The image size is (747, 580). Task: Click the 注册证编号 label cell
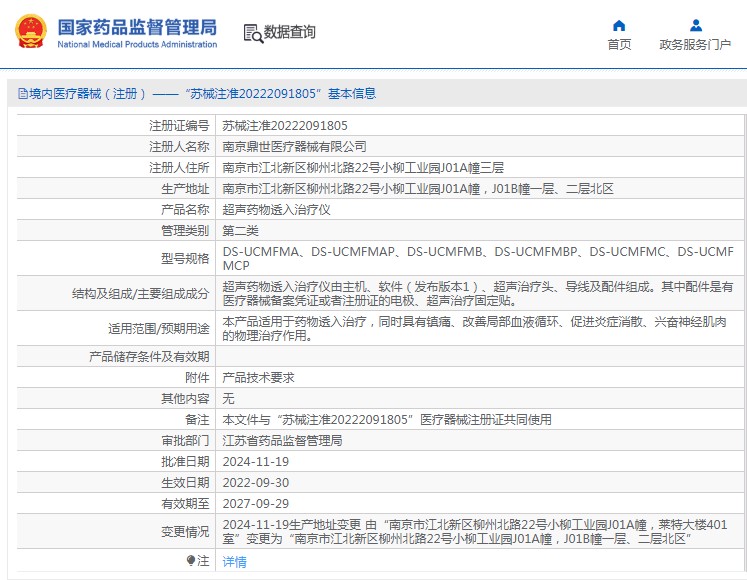pyautogui.click(x=116, y=125)
